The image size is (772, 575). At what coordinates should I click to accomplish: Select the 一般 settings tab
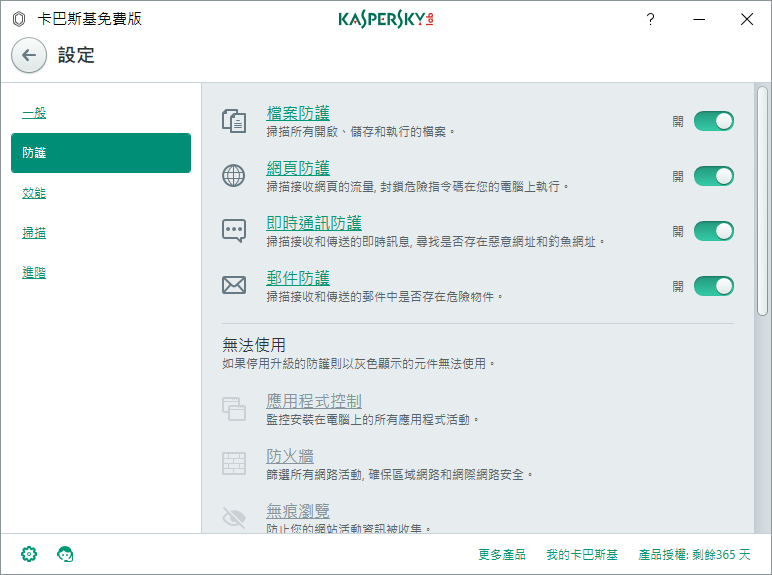(34, 113)
